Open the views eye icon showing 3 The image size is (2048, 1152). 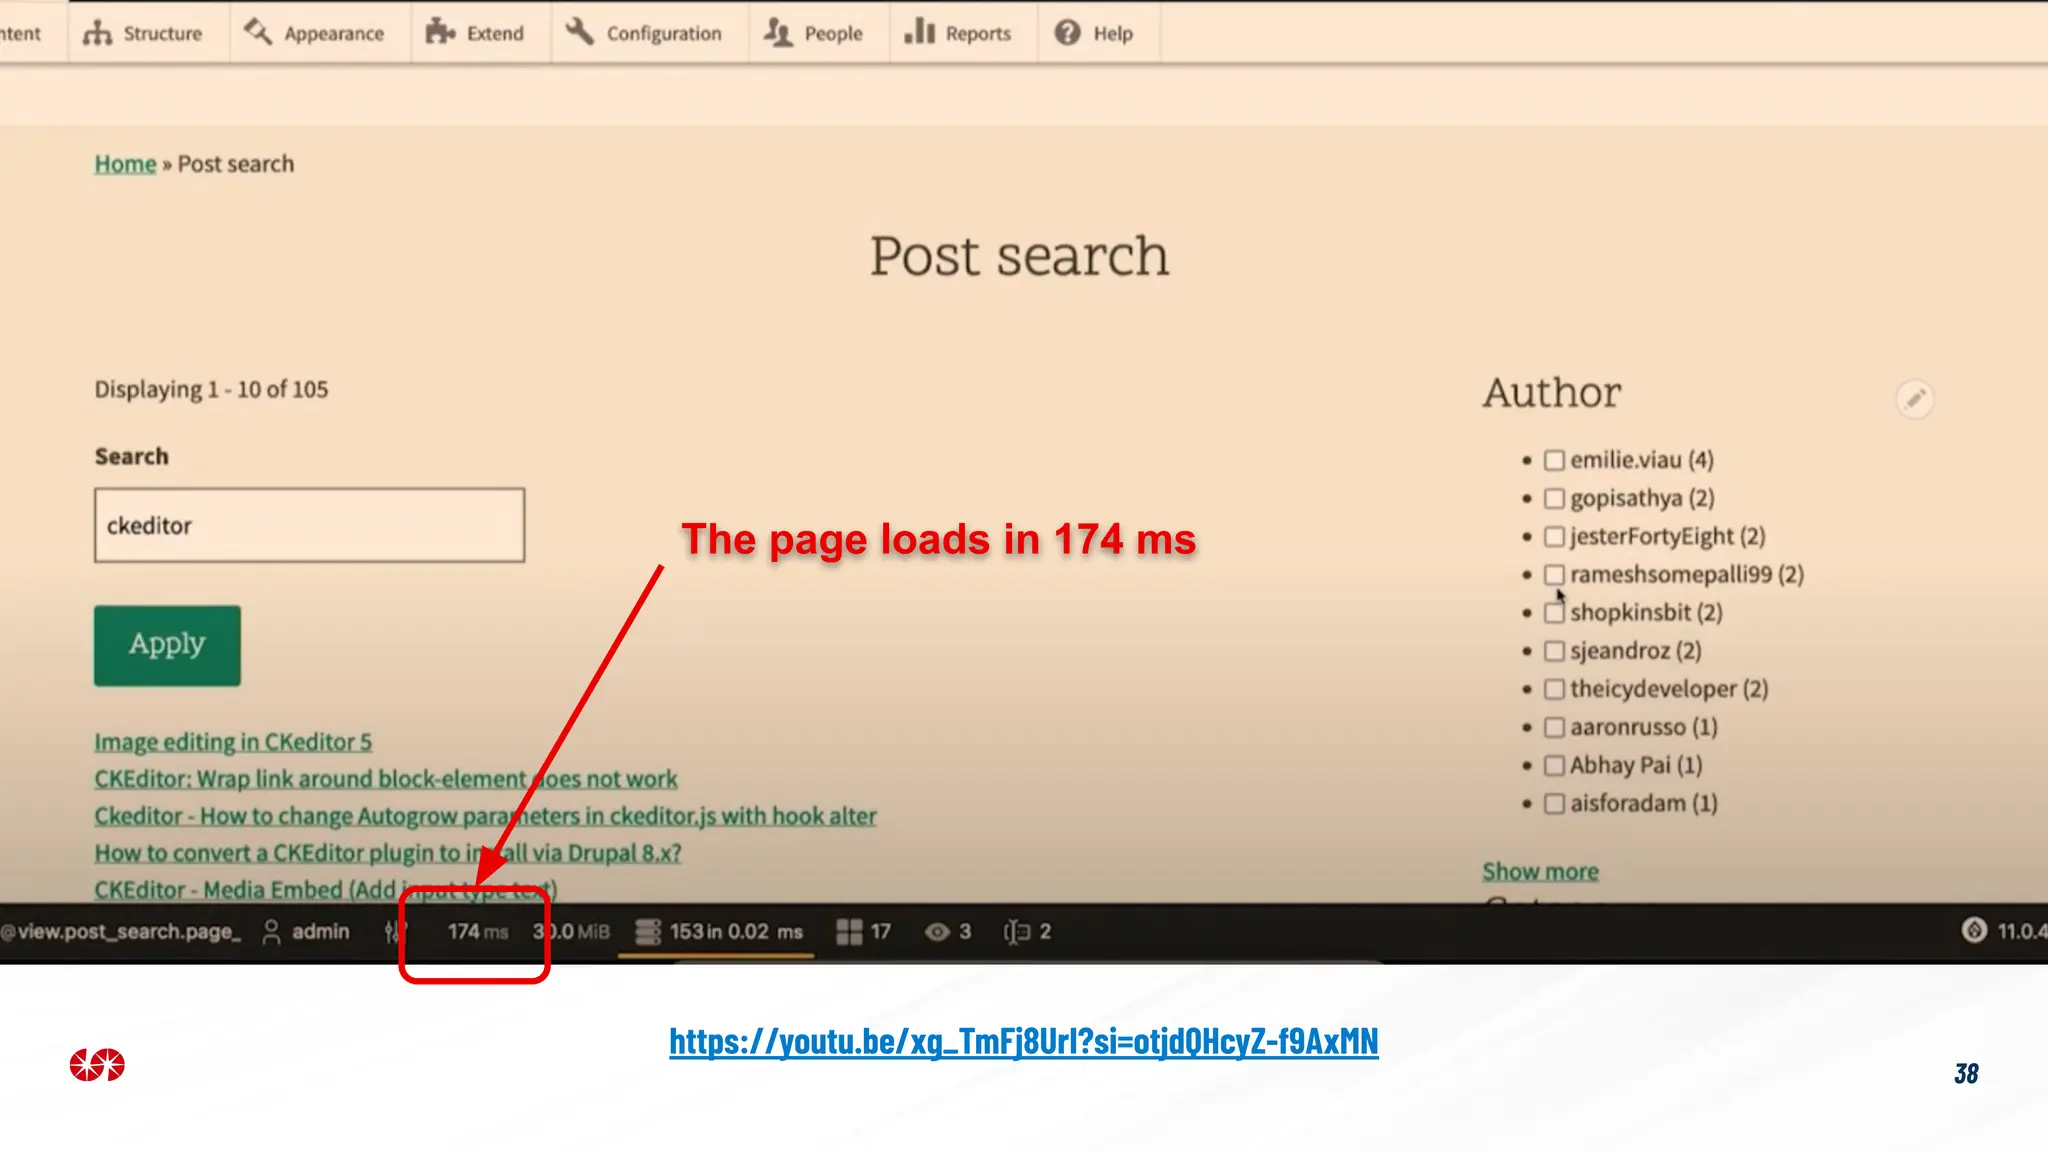coord(937,932)
